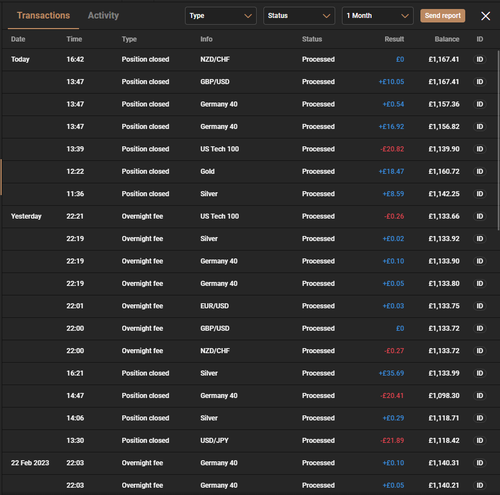Screen dimensions: 500x495
Task: Click the ID column header
Action: pyautogui.click(x=480, y=39)
